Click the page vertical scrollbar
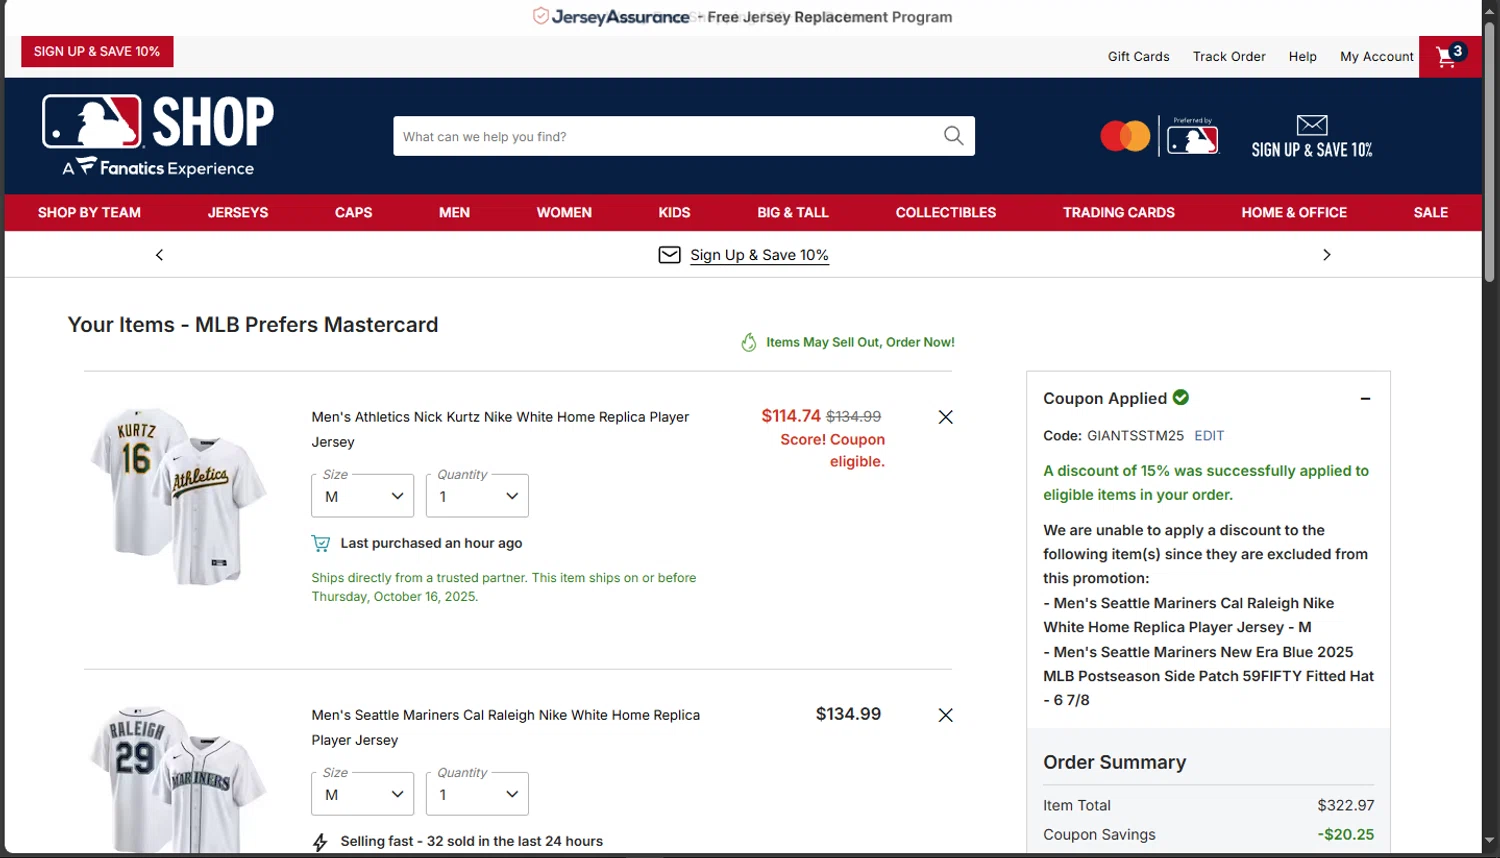The image size is (1500, 858). pyautogui.click(x=1490, y=150)
